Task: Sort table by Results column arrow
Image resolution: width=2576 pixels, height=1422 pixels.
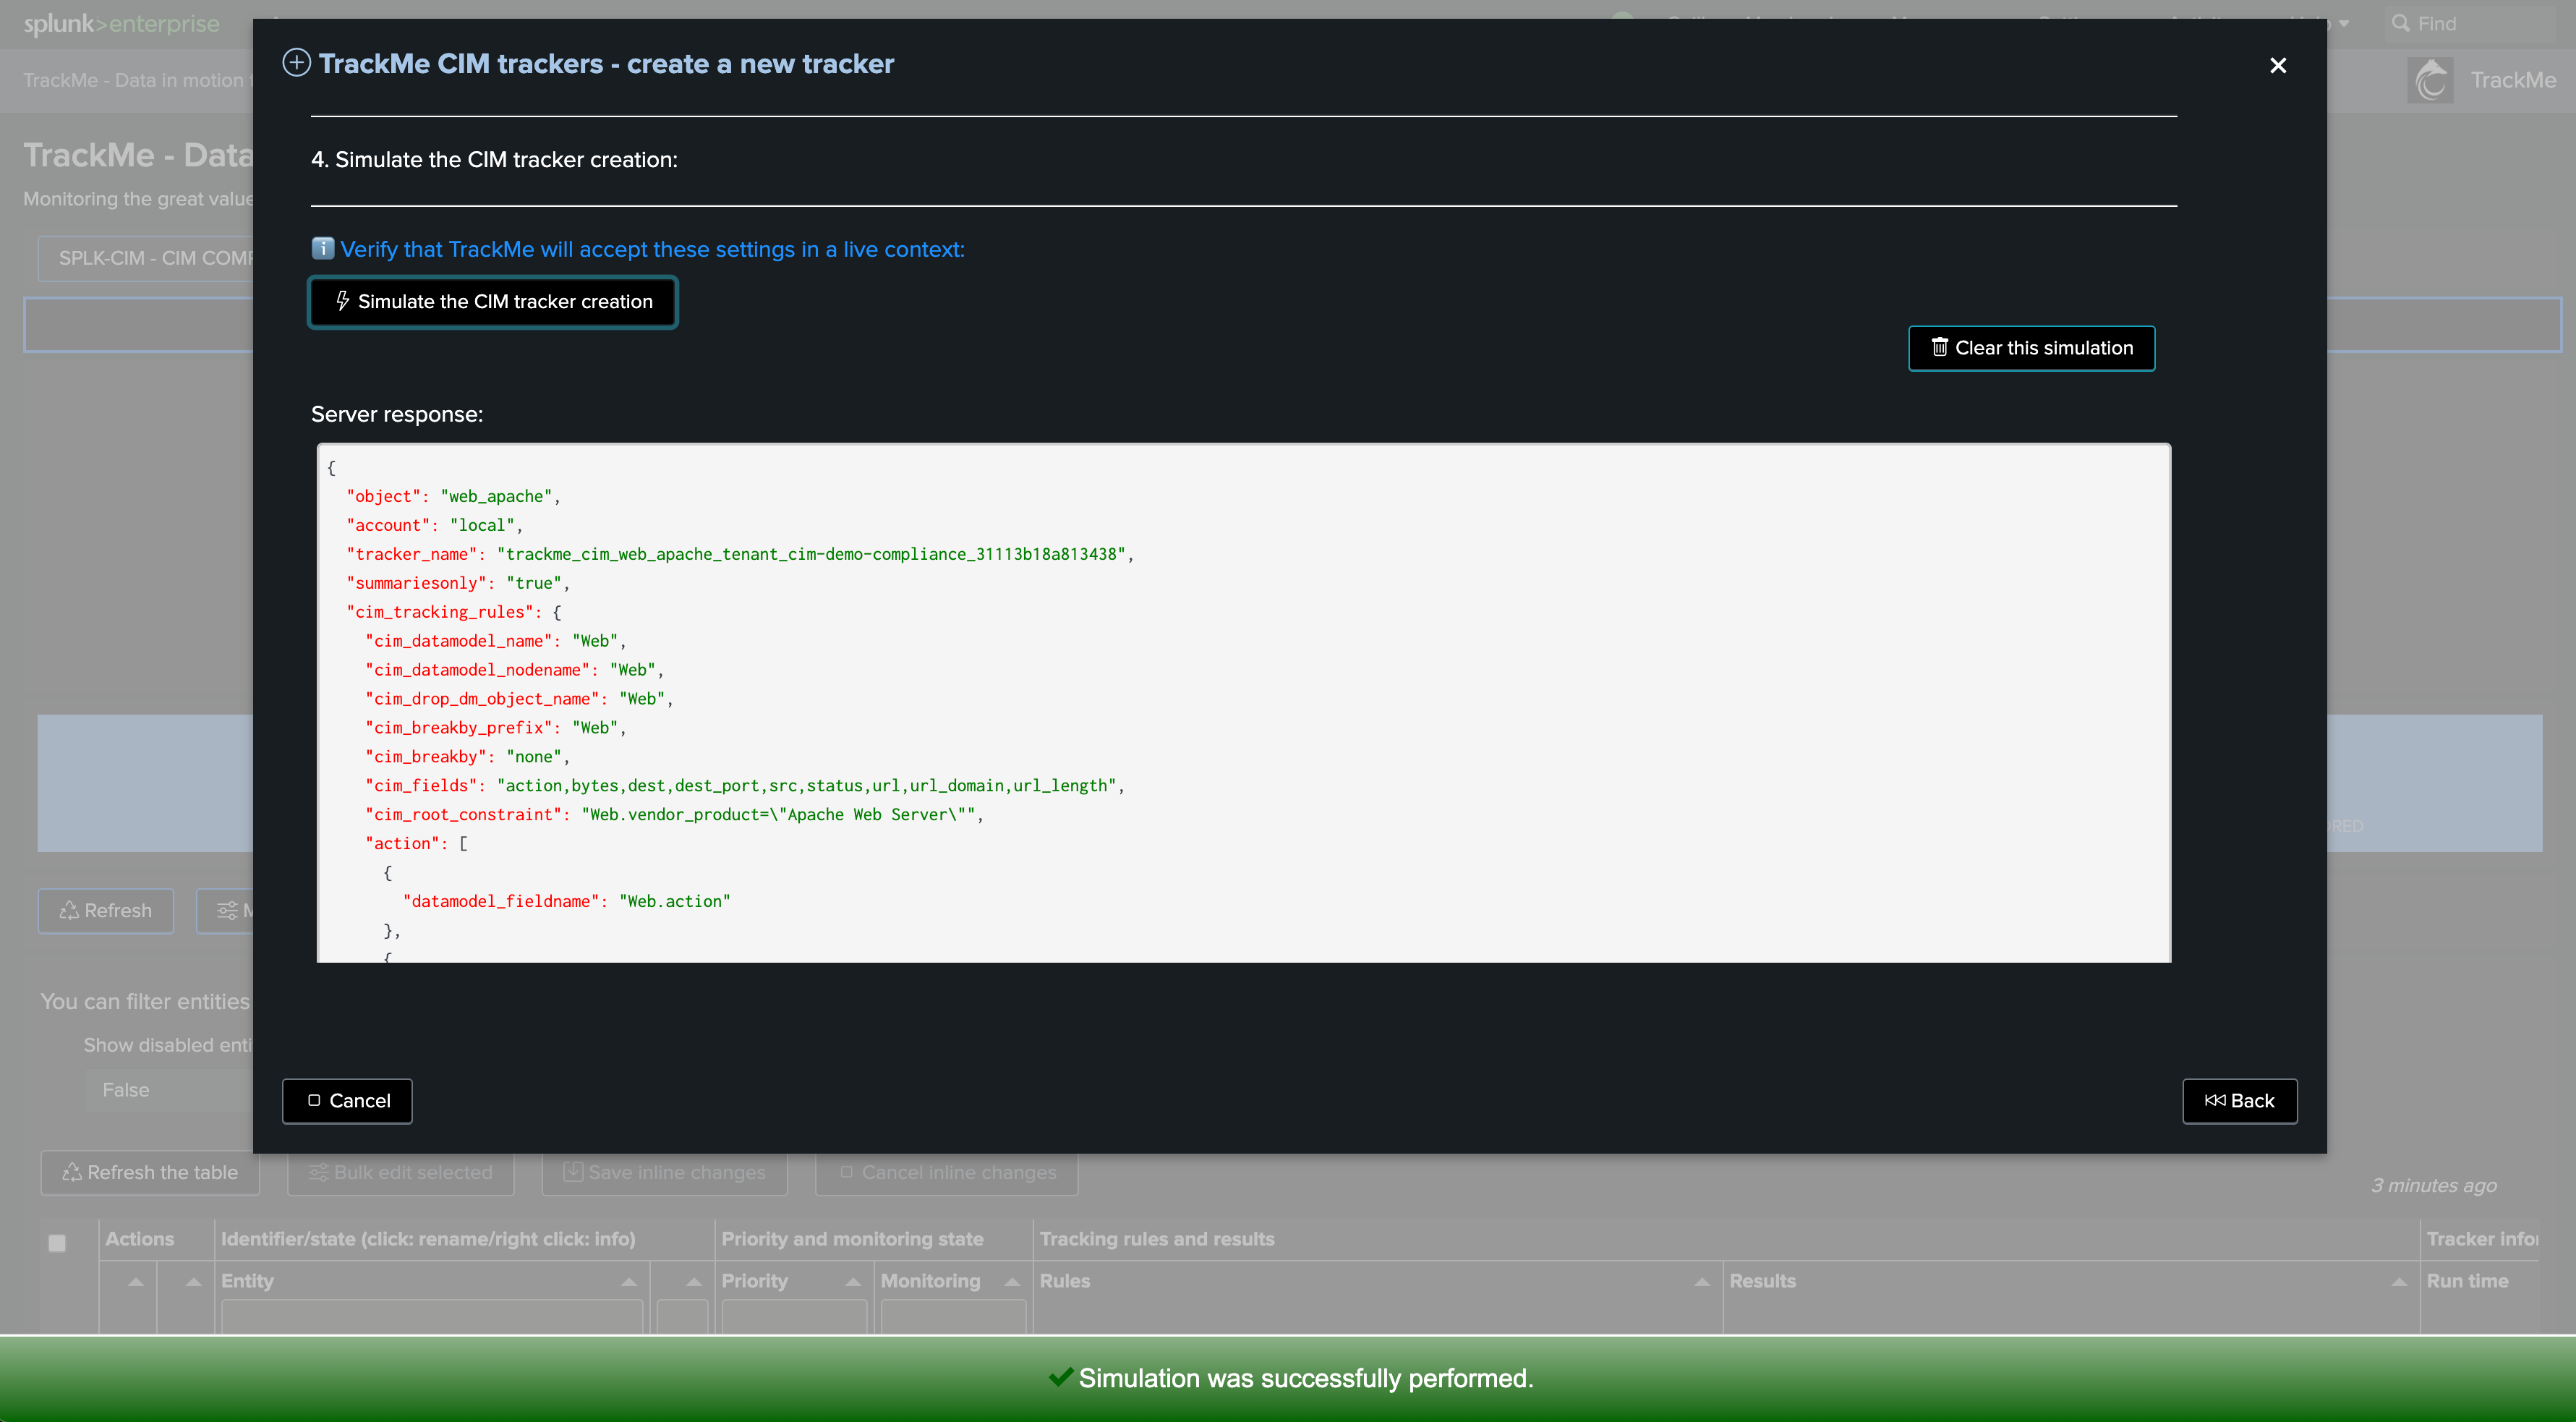Action: pyautogui.click(x=2399, y=1281)
